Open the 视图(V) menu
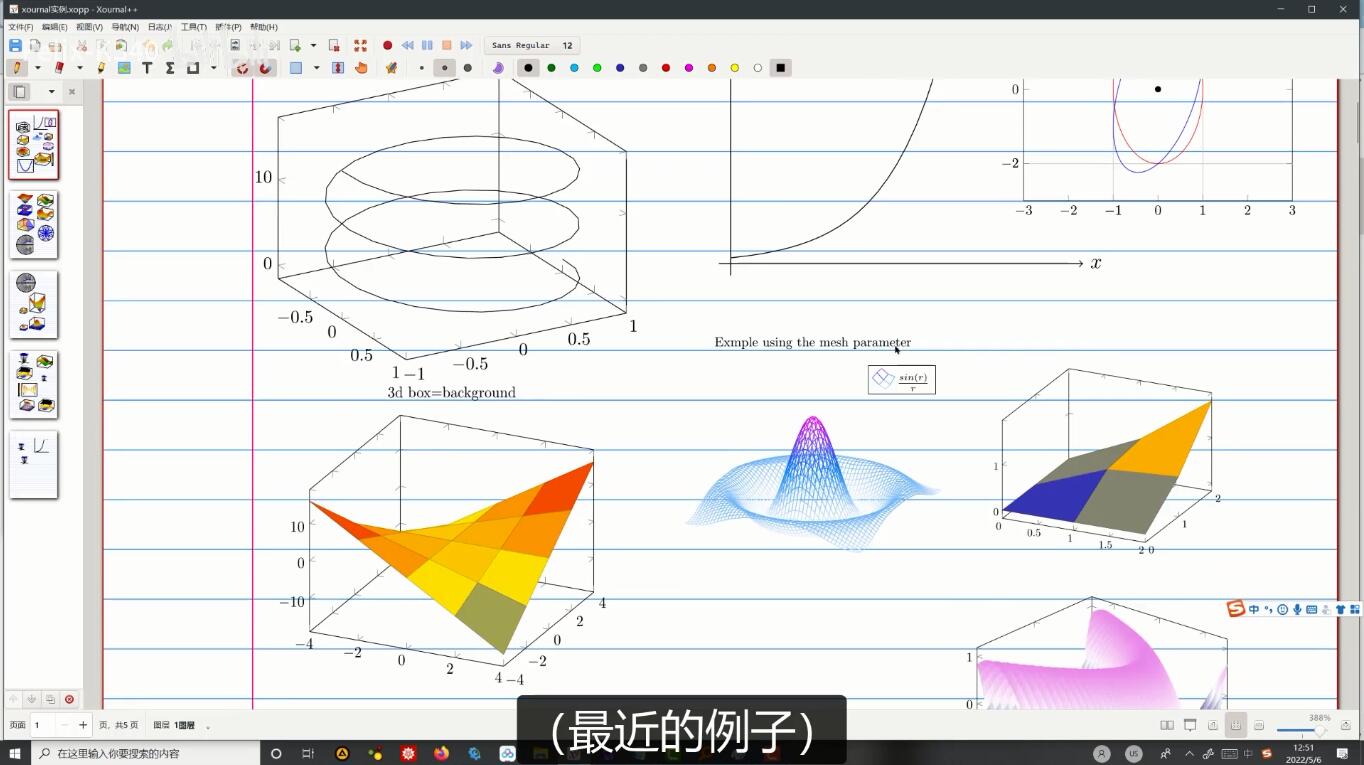1364x765 pixels. pyautogui.click(x=89, y=27)
